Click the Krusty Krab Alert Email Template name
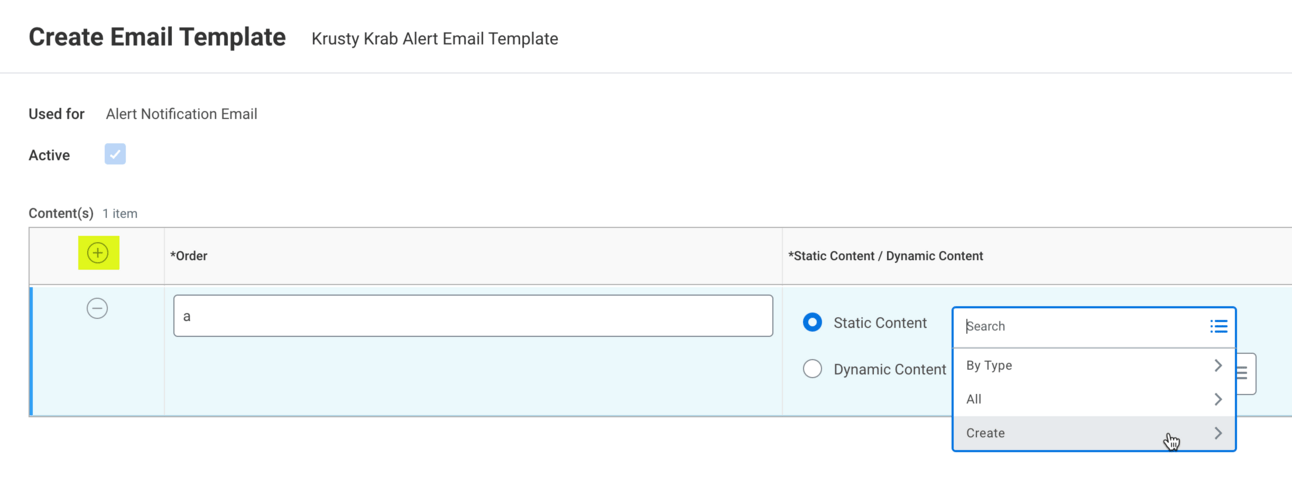Viewport: 1292px width, 495px height. coord(435,39)
